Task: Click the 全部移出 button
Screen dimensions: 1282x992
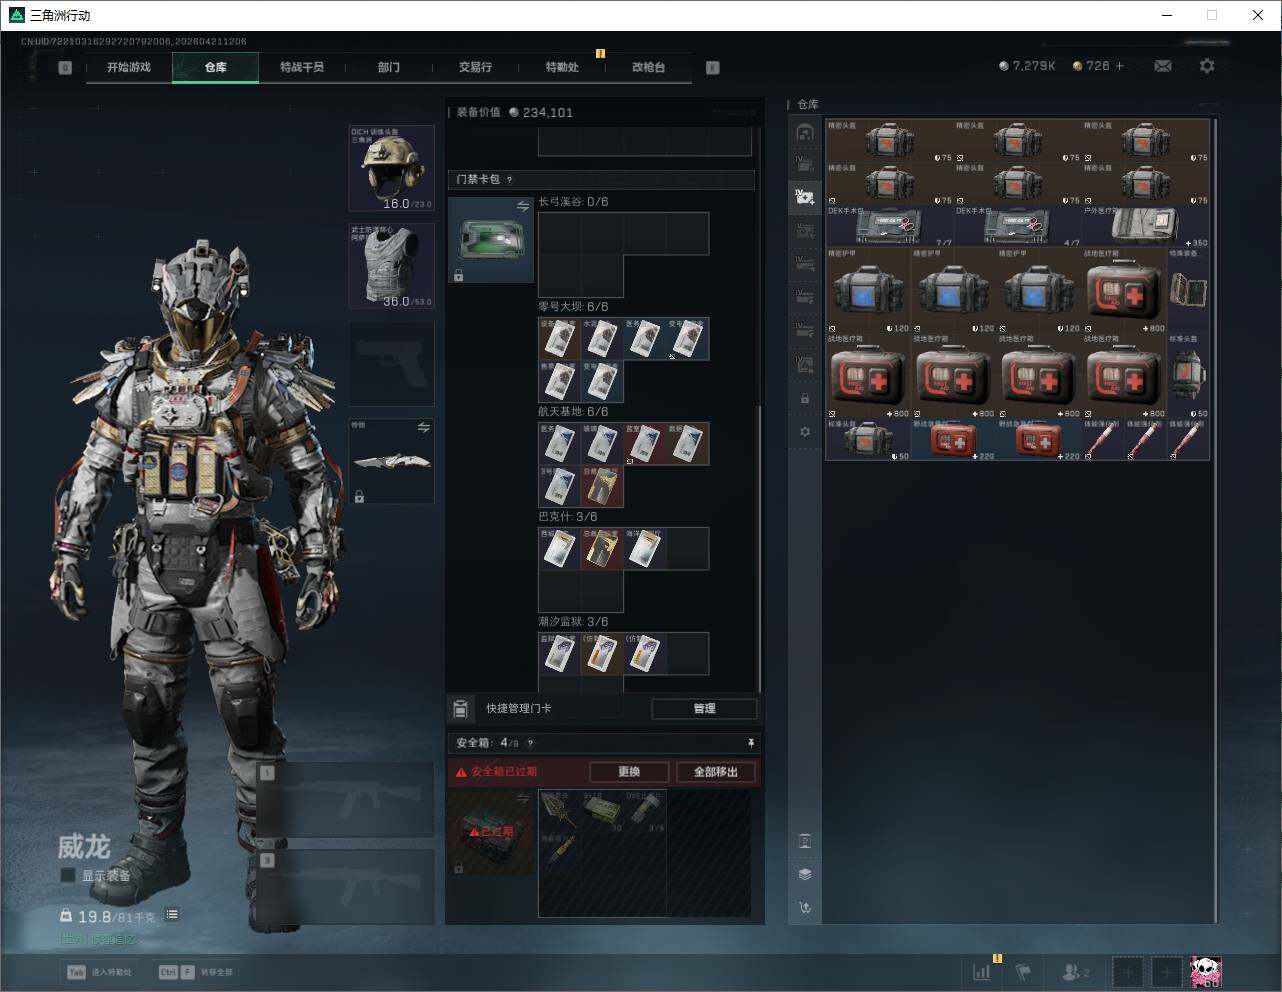Action: tap(716, 772)
